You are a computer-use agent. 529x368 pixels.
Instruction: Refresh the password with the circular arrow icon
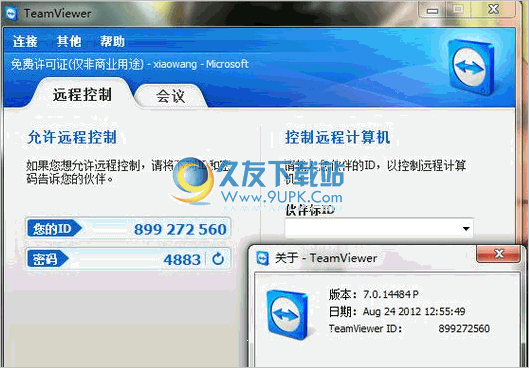(218, 259)
